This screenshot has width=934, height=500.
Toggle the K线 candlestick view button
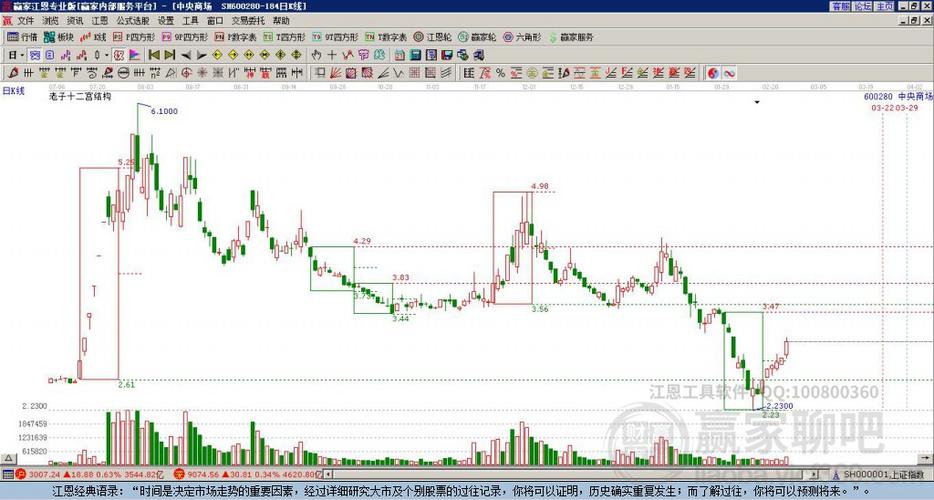93,37
